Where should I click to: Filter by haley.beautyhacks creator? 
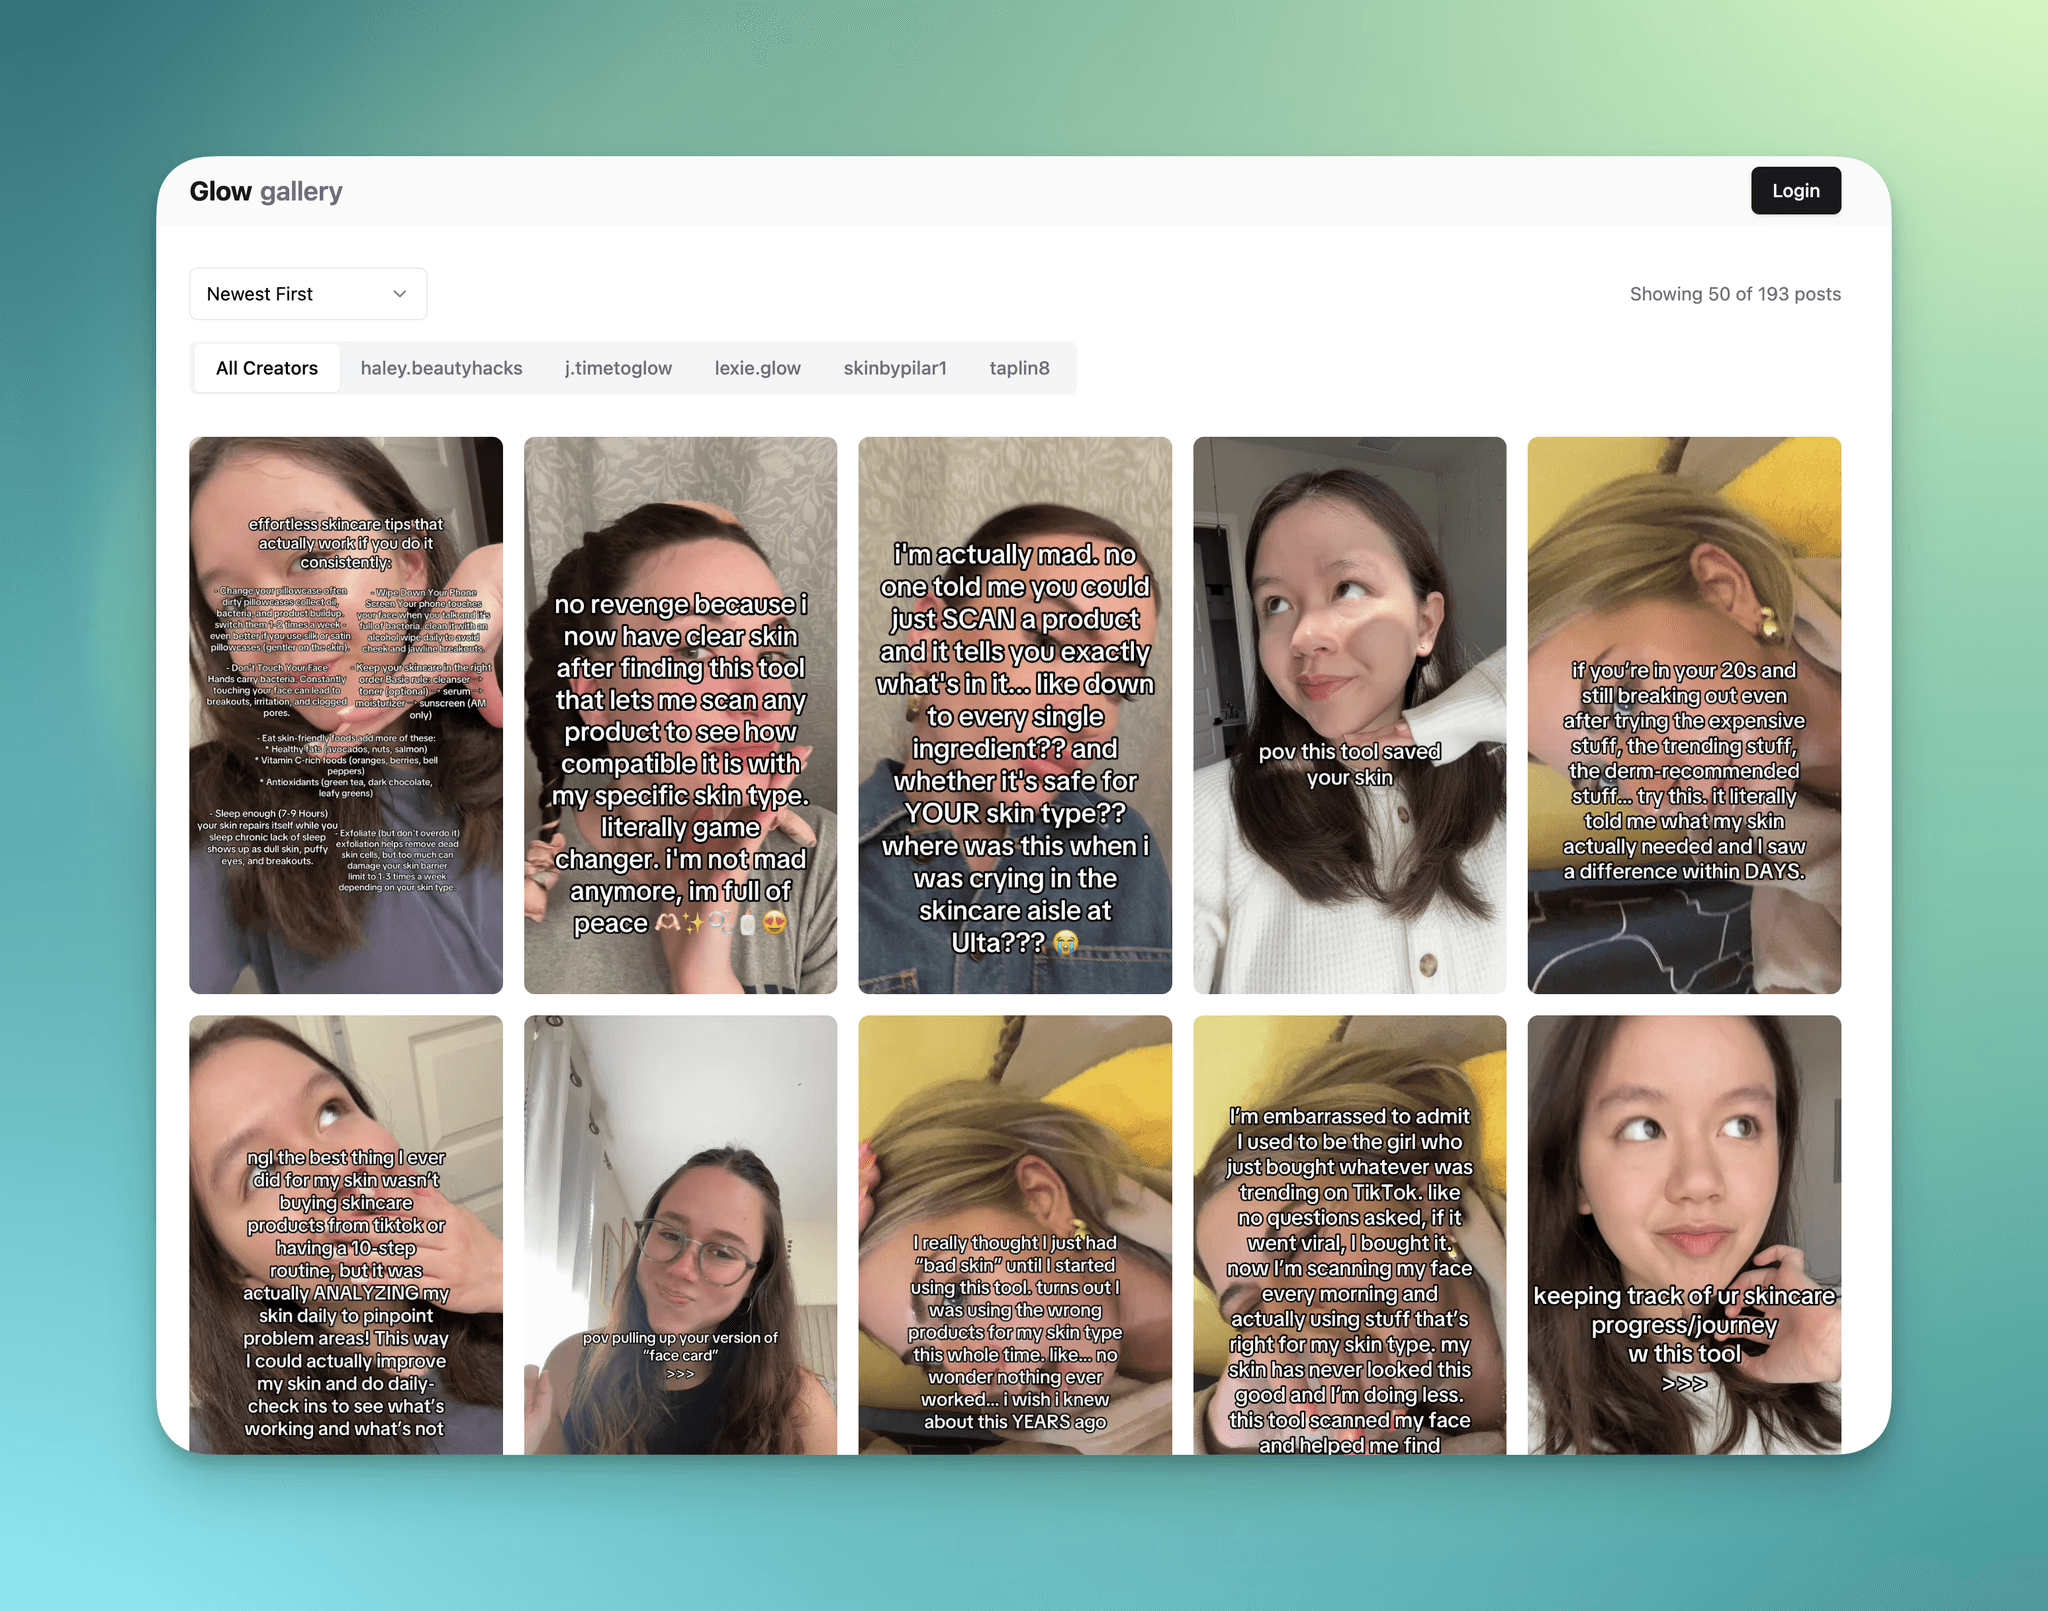(441, 368)
